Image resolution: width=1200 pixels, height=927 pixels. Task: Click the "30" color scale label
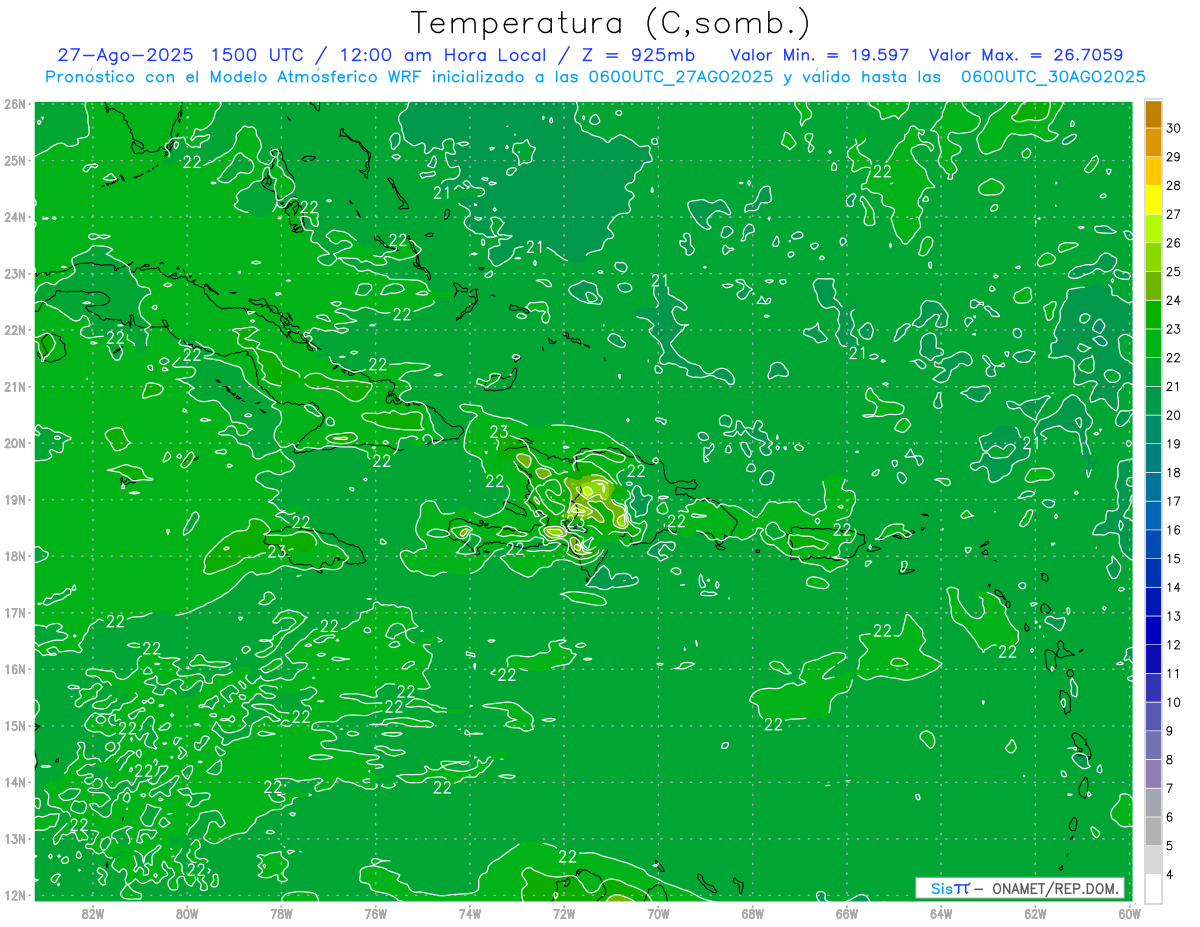pos(1174,127)
